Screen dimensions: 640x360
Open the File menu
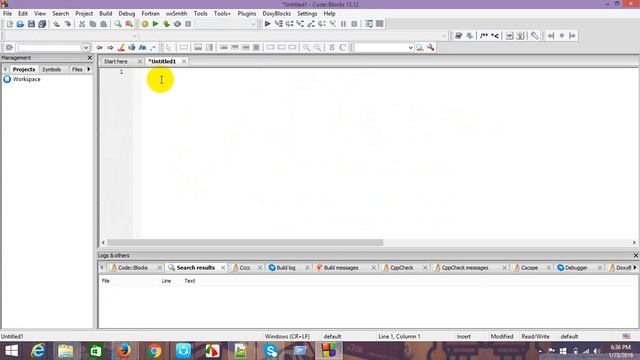[x=7, y=13]
